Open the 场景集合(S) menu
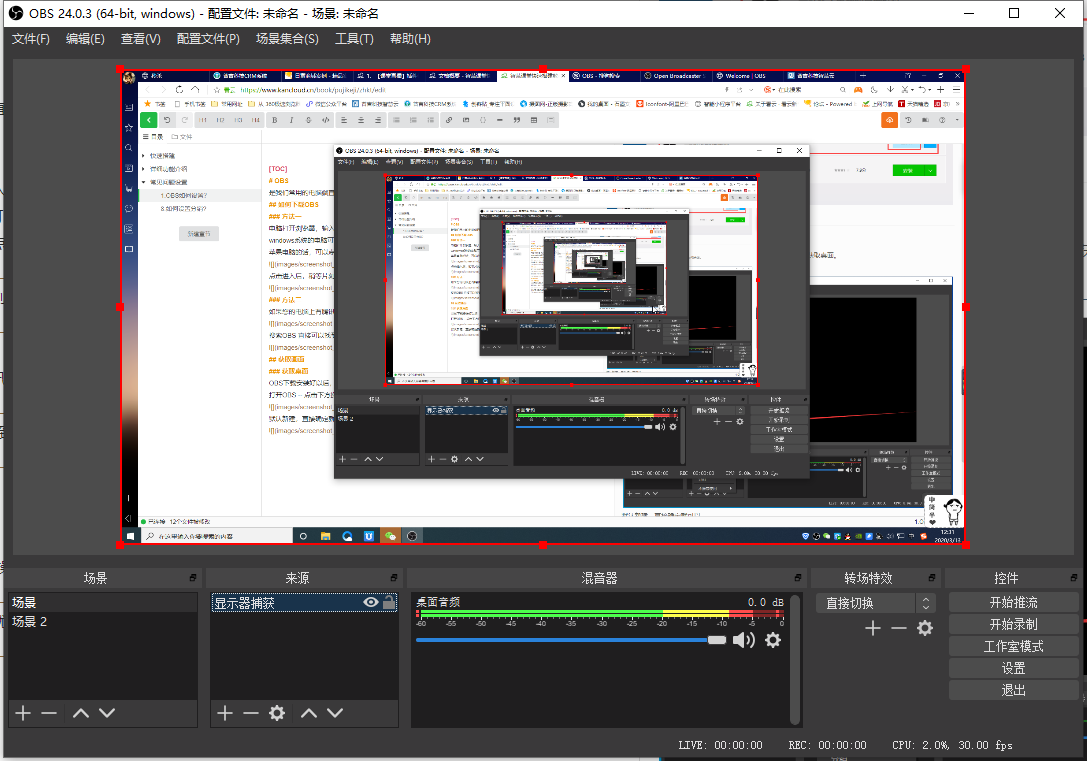This screenshot has width=1087, height=761. 287,39
